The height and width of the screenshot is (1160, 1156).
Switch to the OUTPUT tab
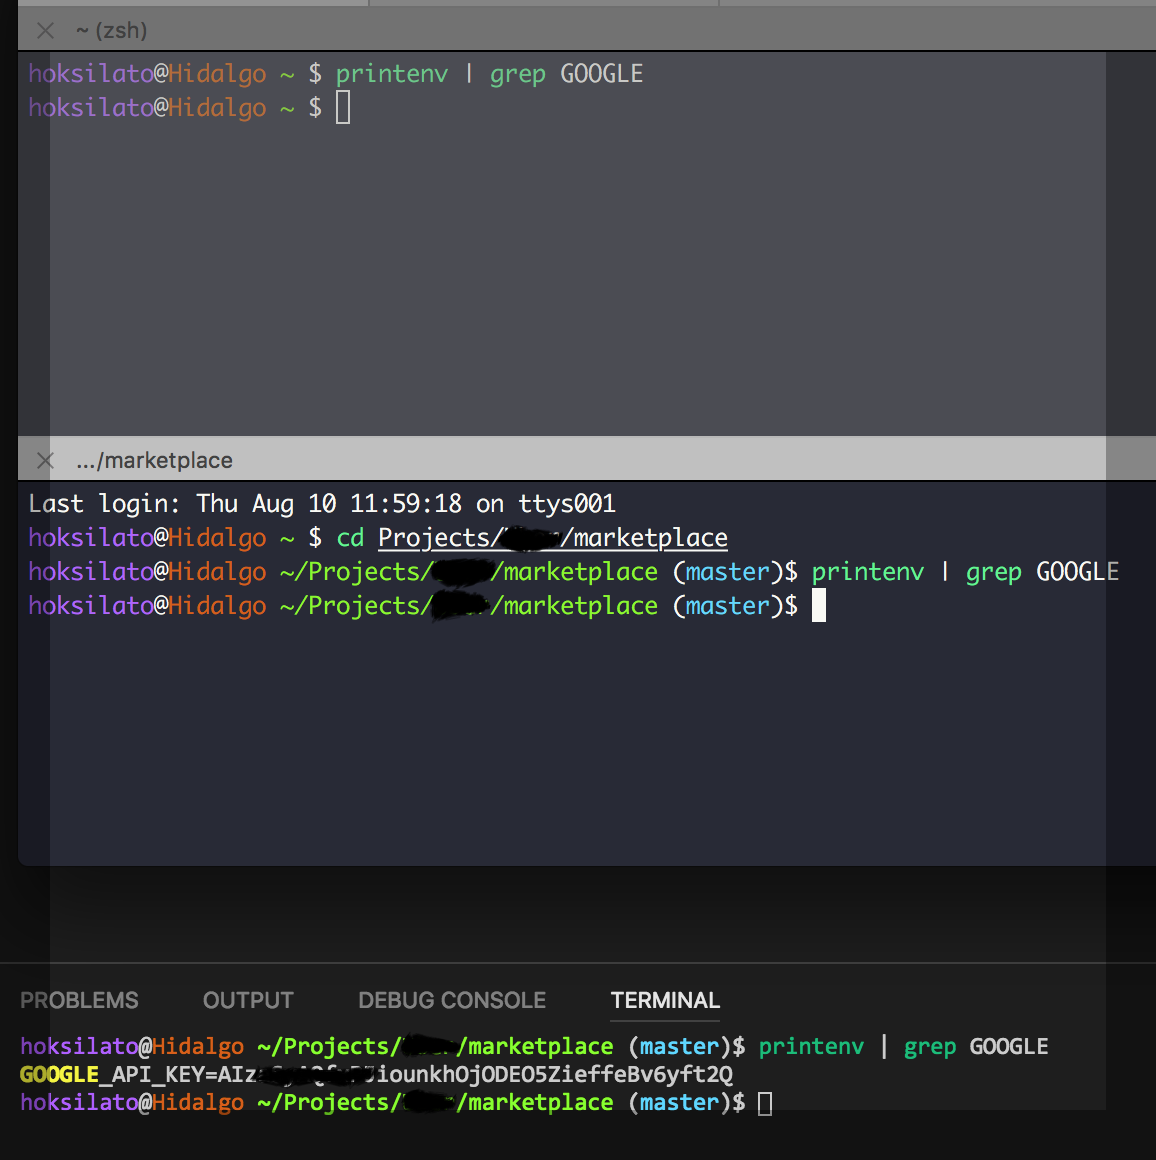pyautogui.click(x=247, y=1000)
